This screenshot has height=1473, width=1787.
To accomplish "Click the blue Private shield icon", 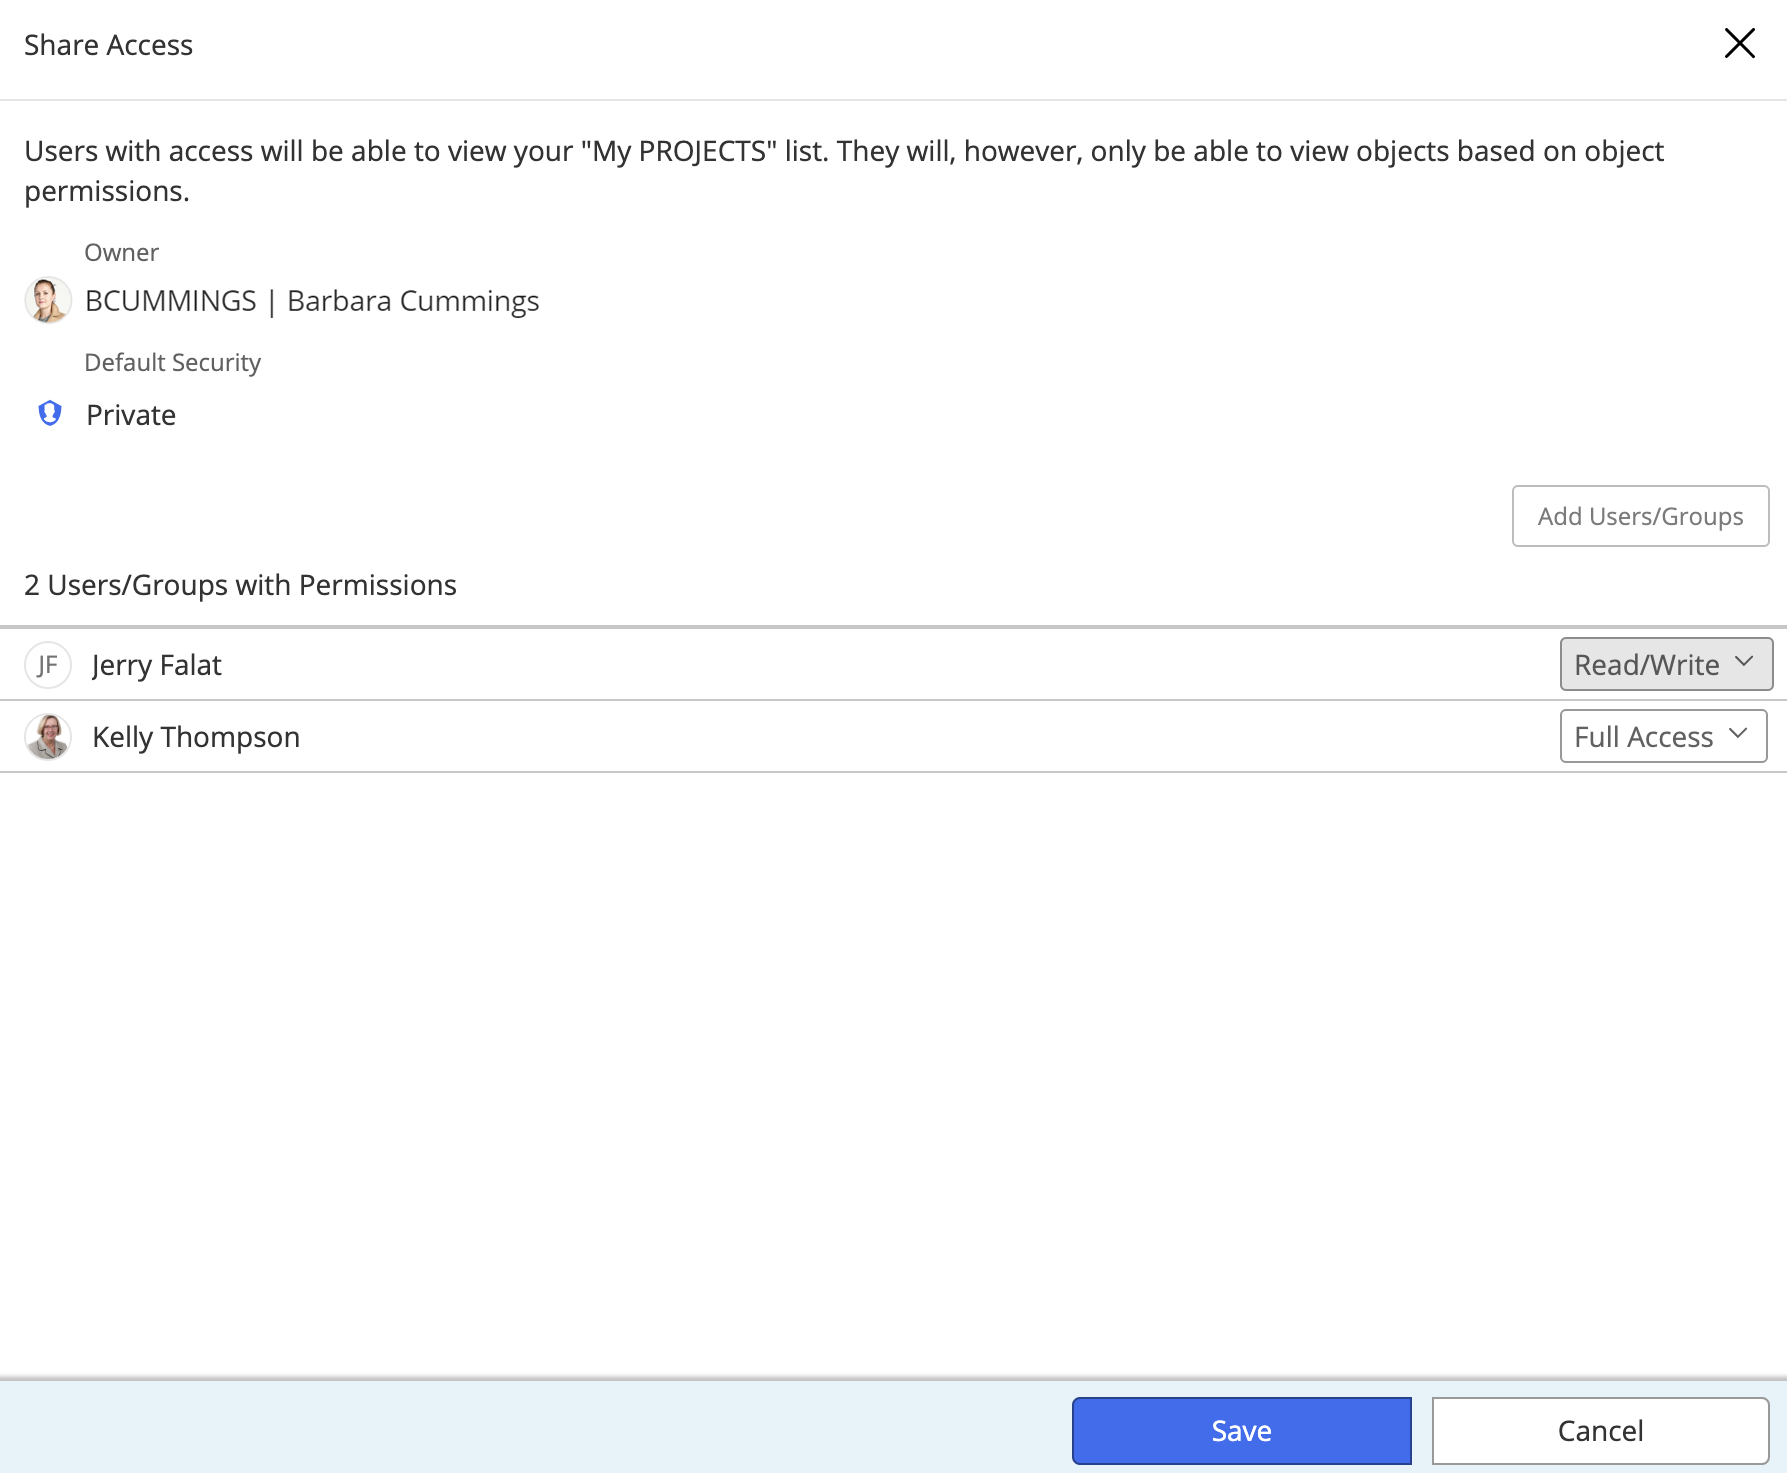I will click(50, 413).
